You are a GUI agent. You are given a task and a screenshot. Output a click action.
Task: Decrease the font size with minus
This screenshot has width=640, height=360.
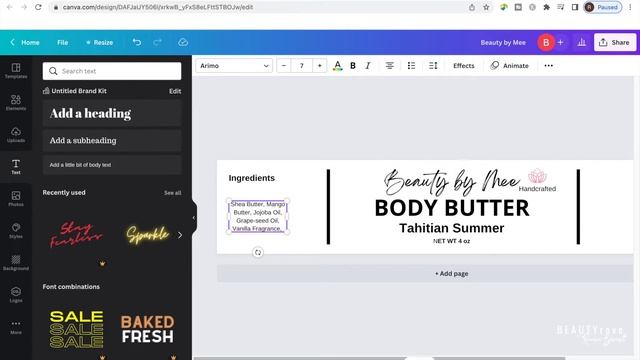[284, 66]
